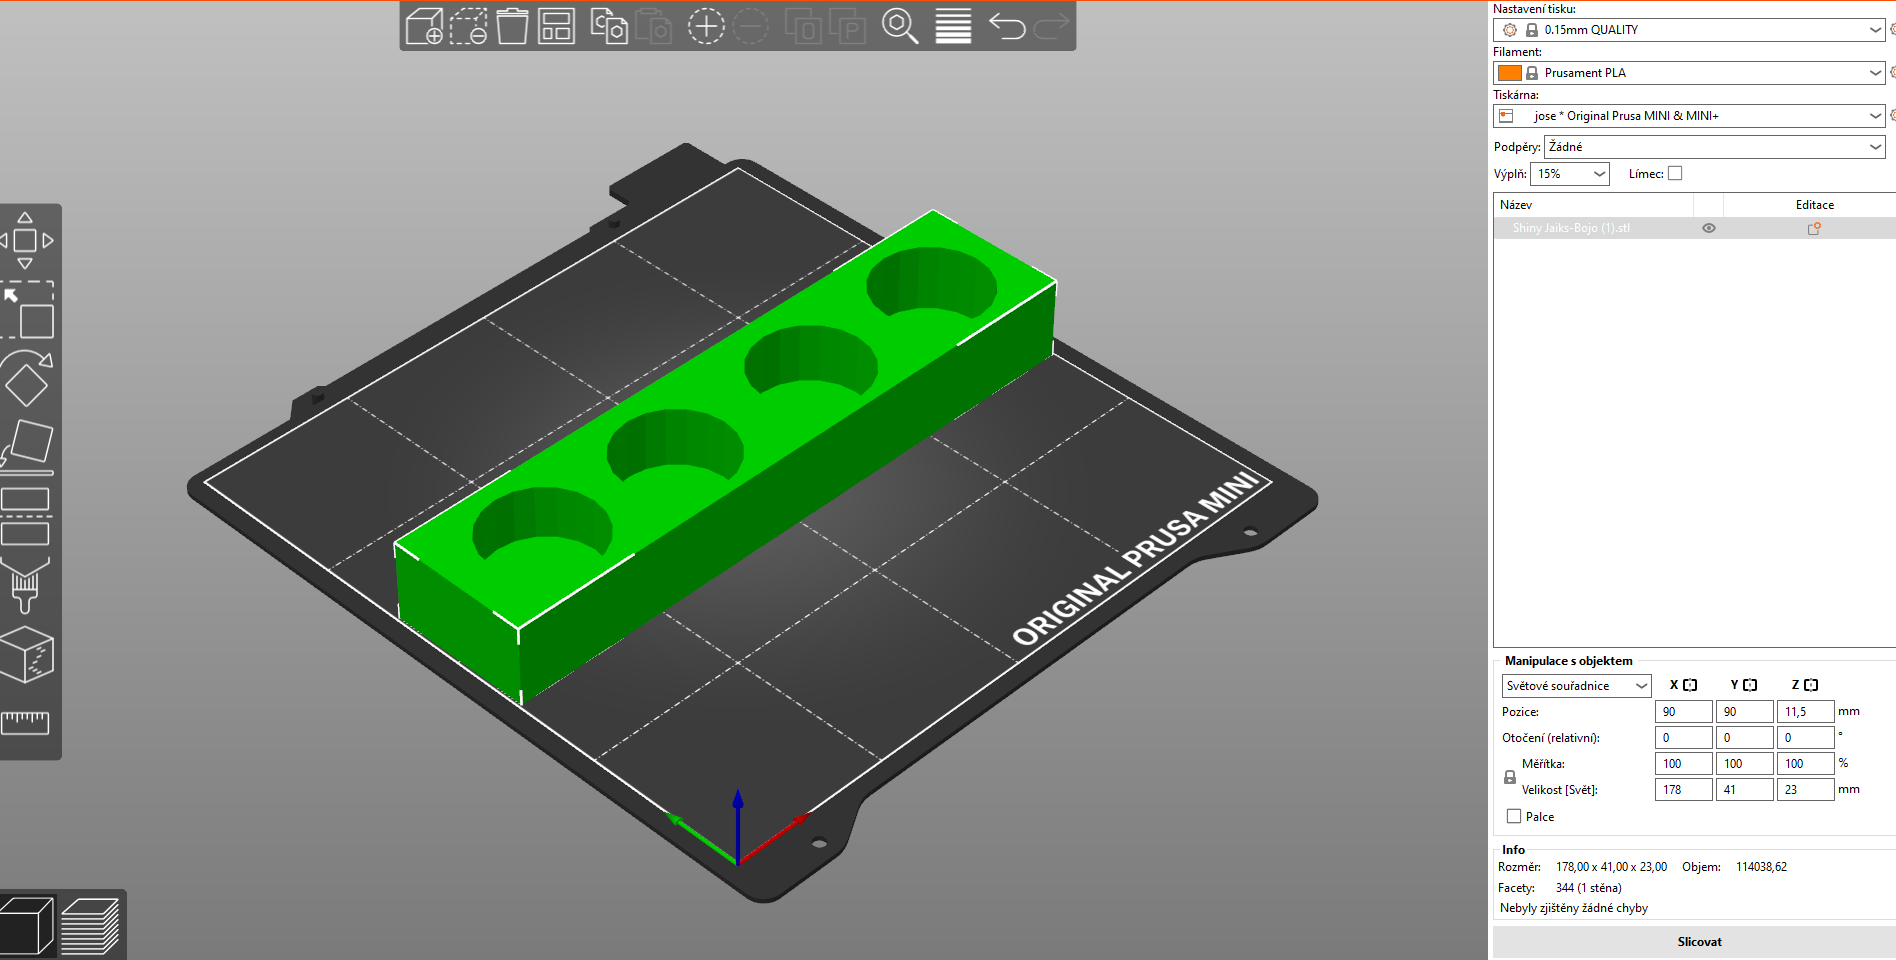Switch to the sliced layers preview view
The image size is (1896, 960).
[x=90, y=926]
